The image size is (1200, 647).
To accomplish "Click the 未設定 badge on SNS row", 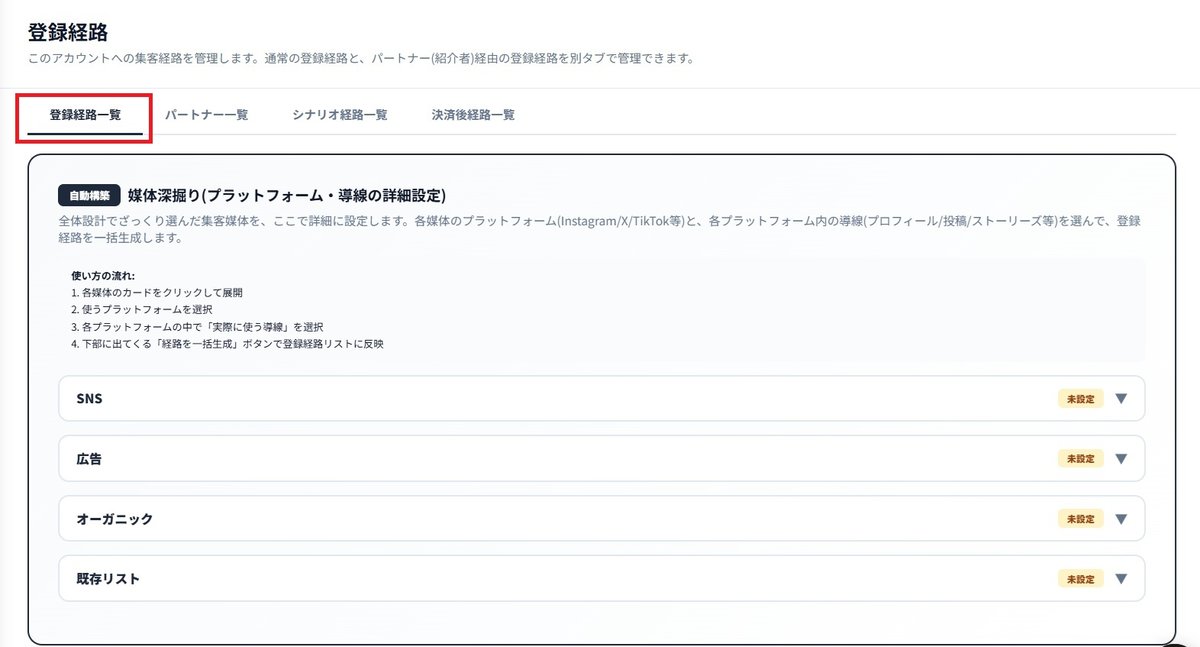I will 1080,399.
